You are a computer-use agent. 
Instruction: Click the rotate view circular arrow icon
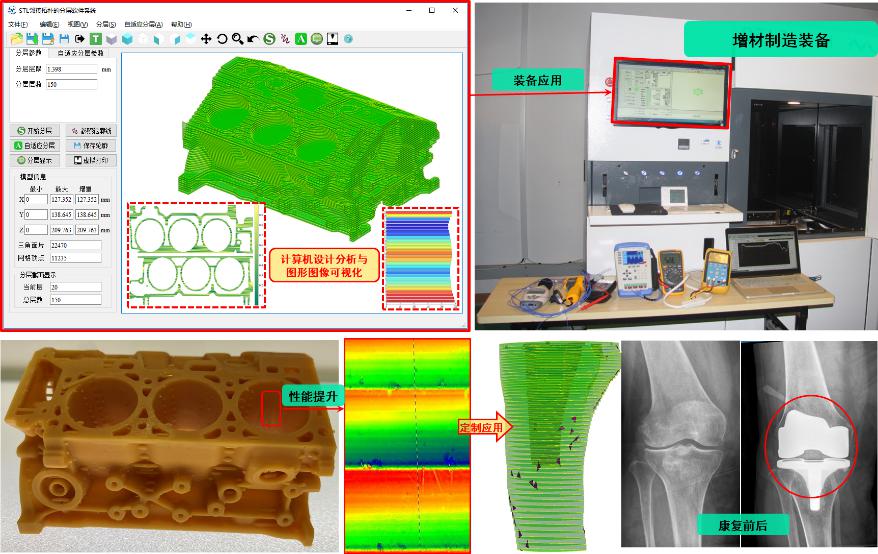point(222,38)
